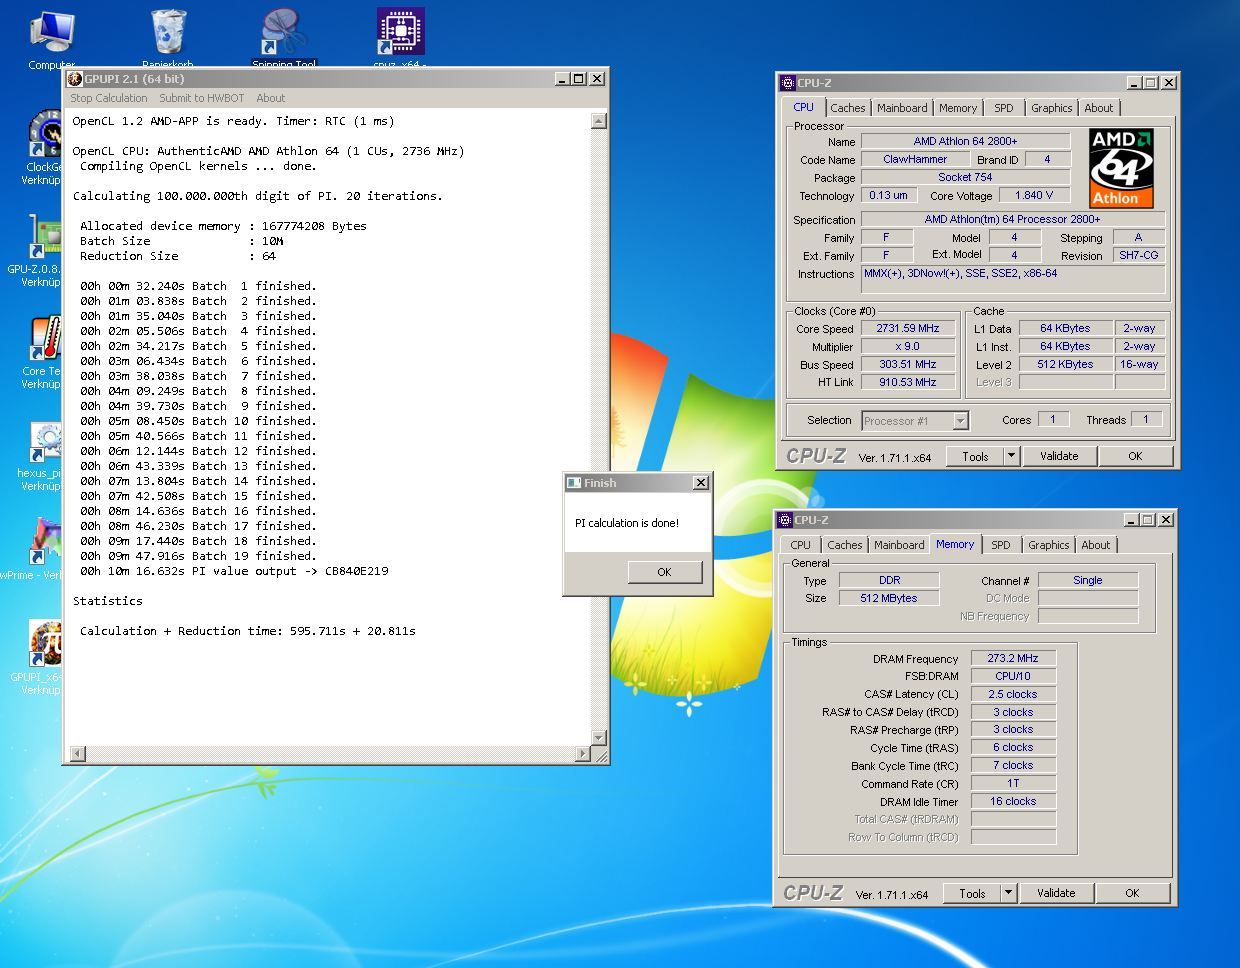
Task: Open Stop Calculation menu in GPUPI
Action: [109, 98]
